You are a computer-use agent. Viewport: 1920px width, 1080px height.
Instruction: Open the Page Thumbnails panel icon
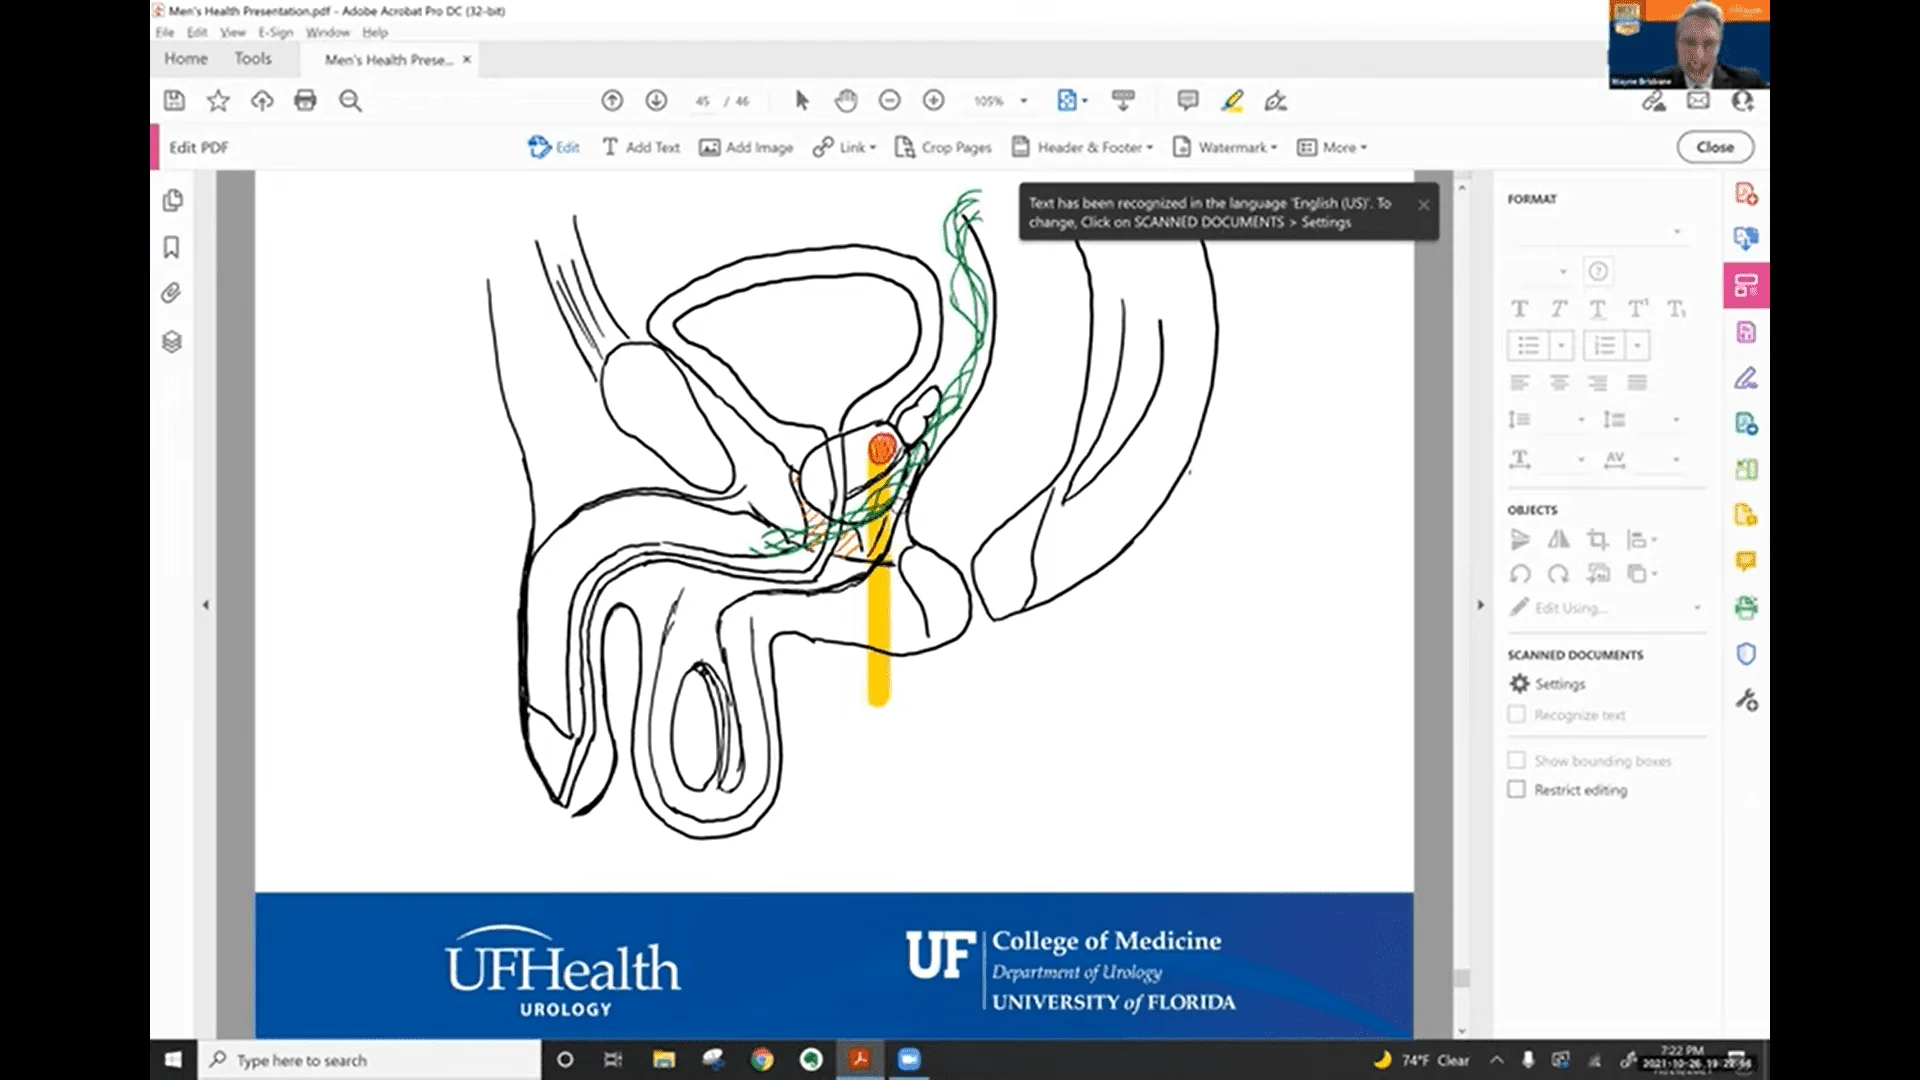pyautogui.click(x=172, y=200)
